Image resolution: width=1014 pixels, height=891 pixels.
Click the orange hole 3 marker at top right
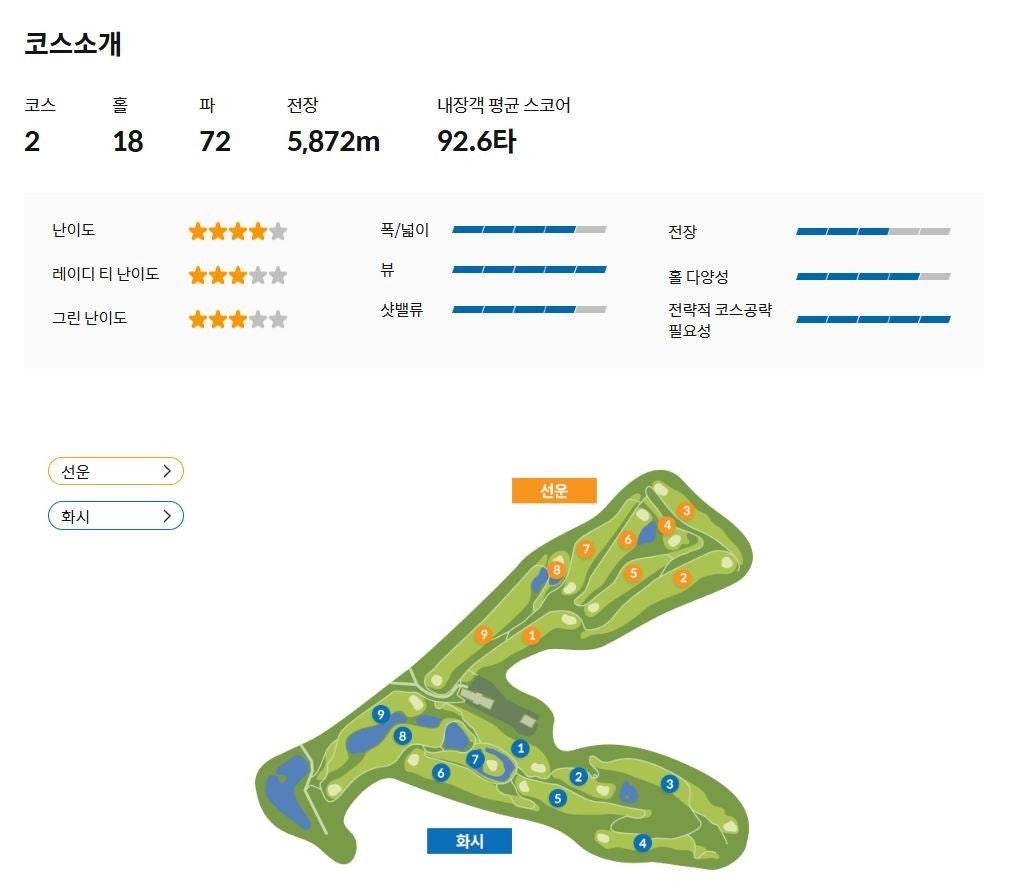(x=686, y=510)
